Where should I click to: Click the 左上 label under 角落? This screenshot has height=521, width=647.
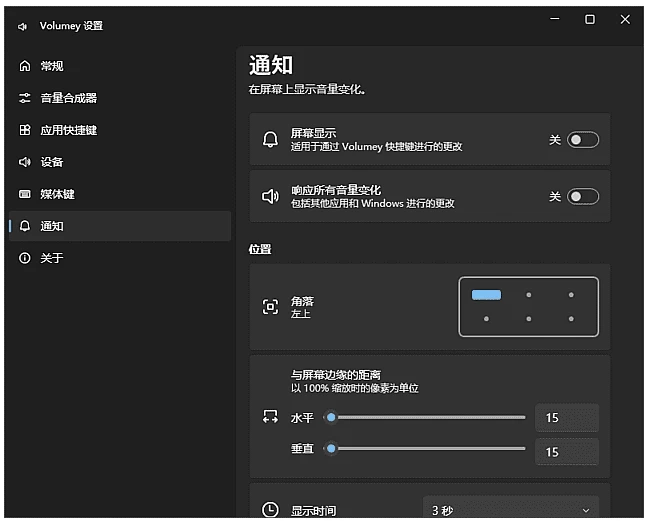[x=300, y=314]
